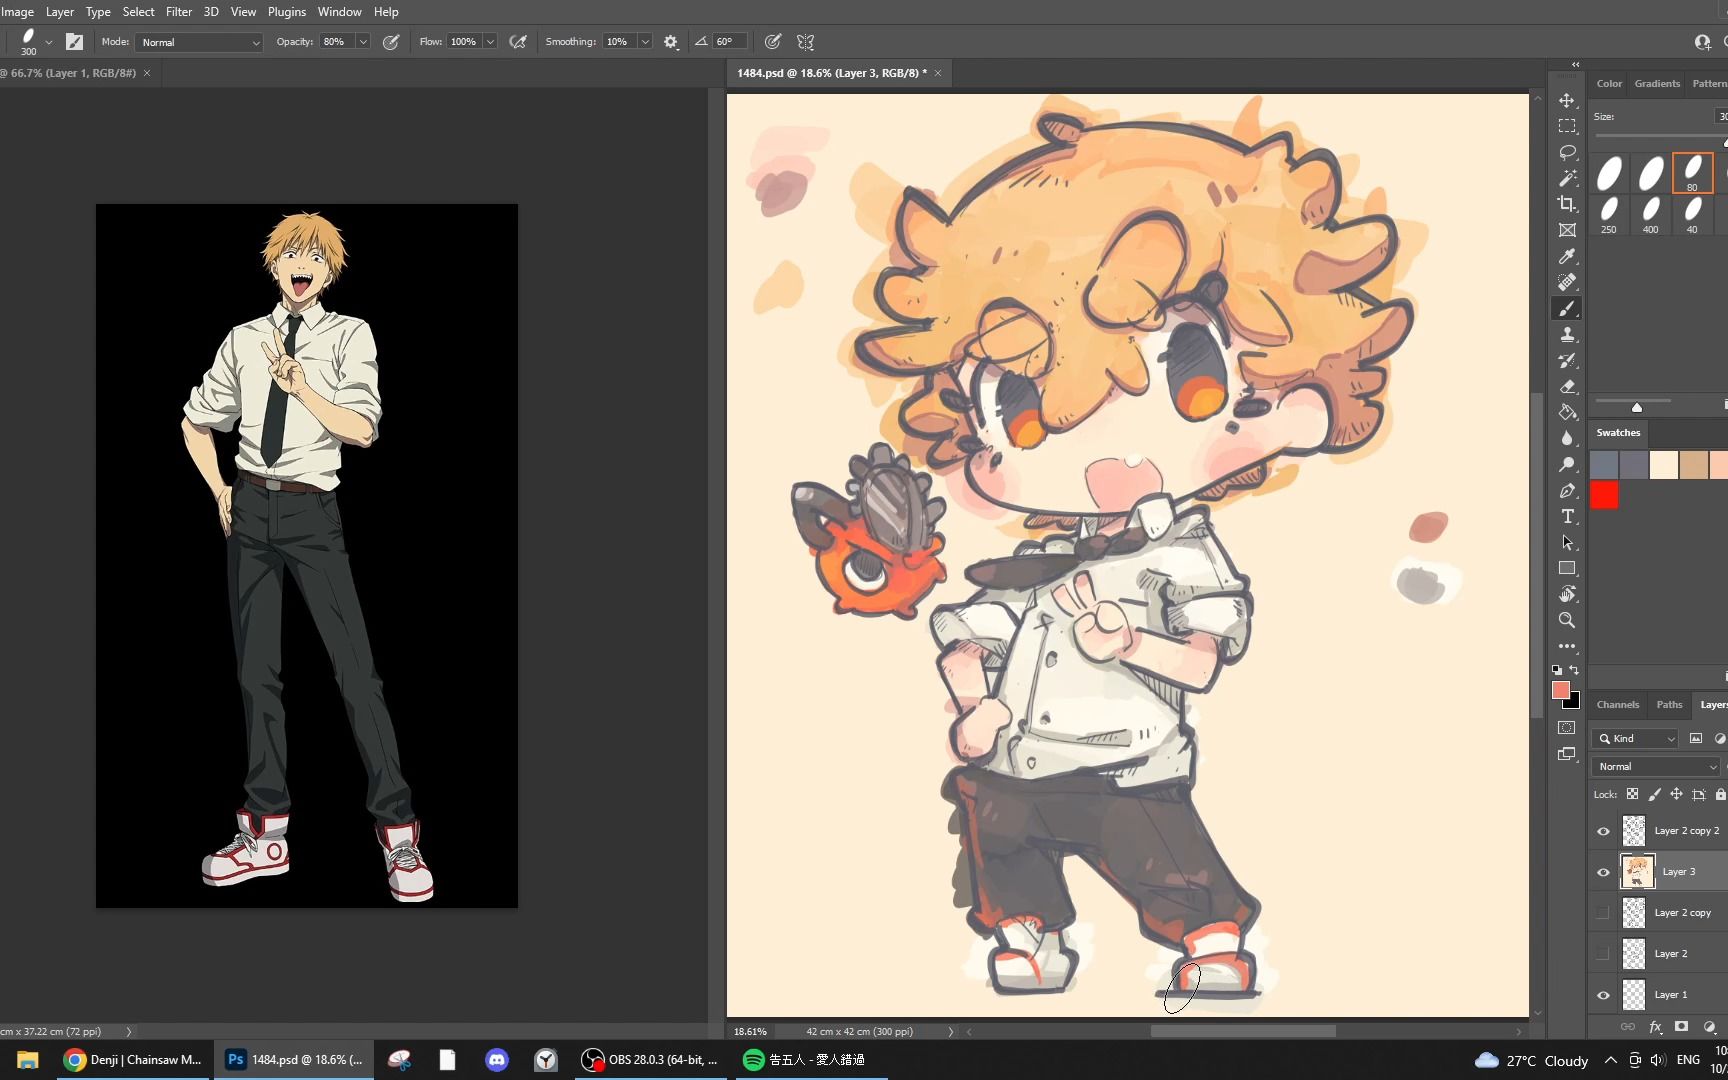Hide Layer 3 visibility eye

pyautogui.click(x=1603, y=872)
